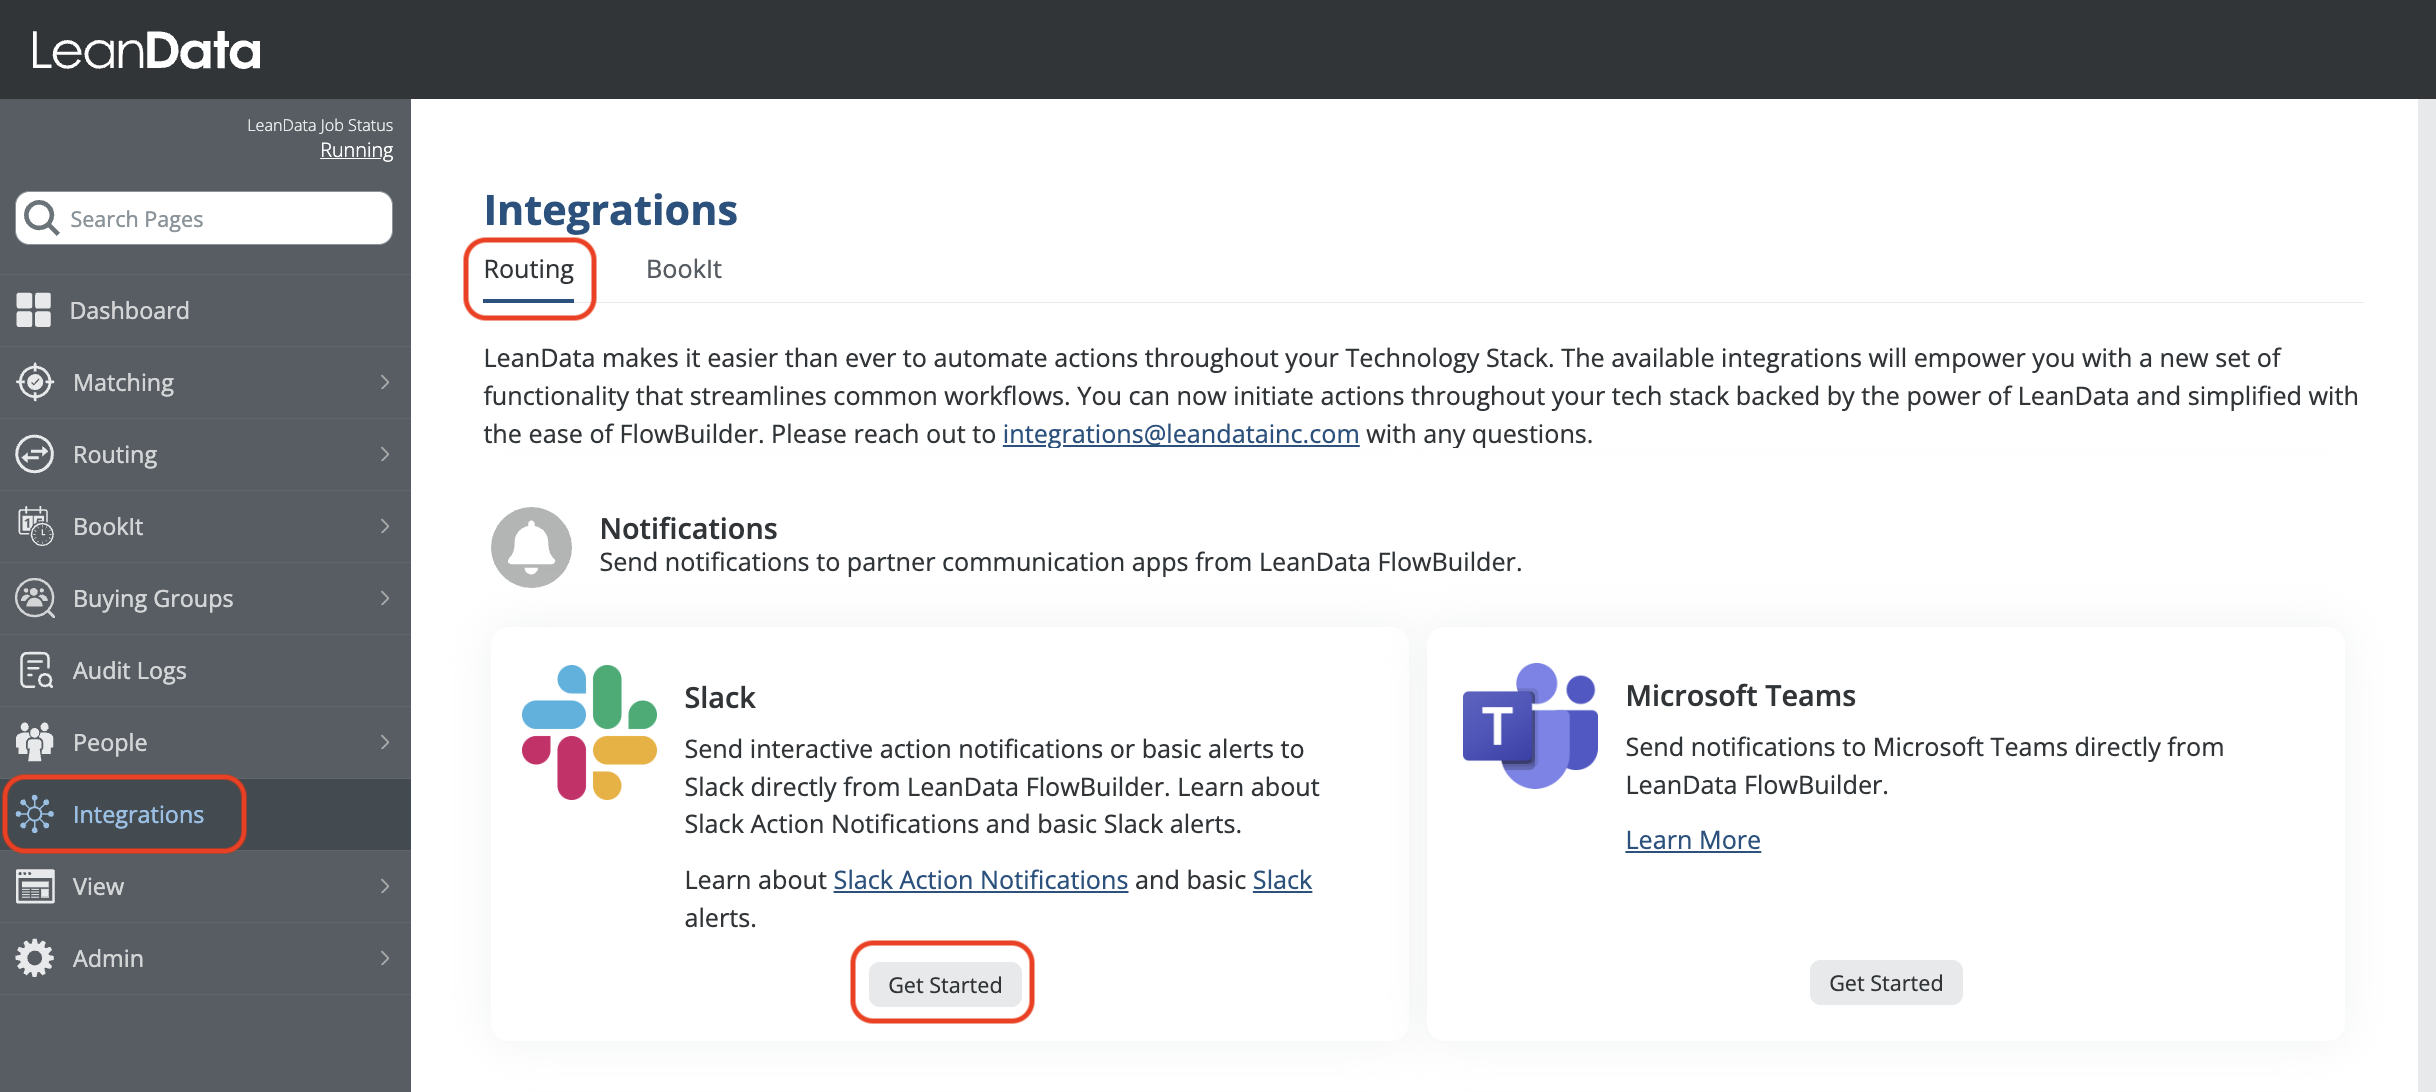Expand the Admin menu chevron

click(385, 958)
